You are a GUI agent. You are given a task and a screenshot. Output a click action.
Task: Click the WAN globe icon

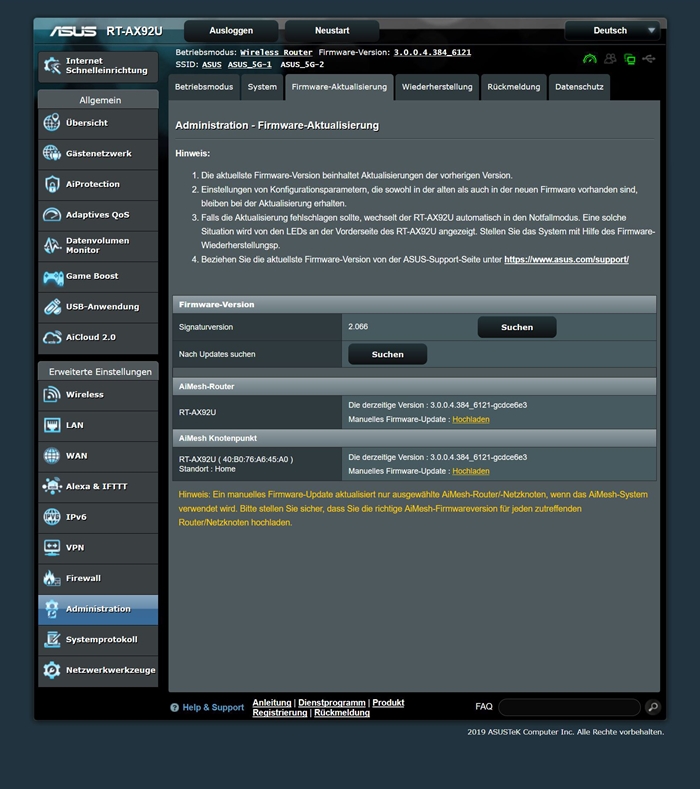click(52, 456)
